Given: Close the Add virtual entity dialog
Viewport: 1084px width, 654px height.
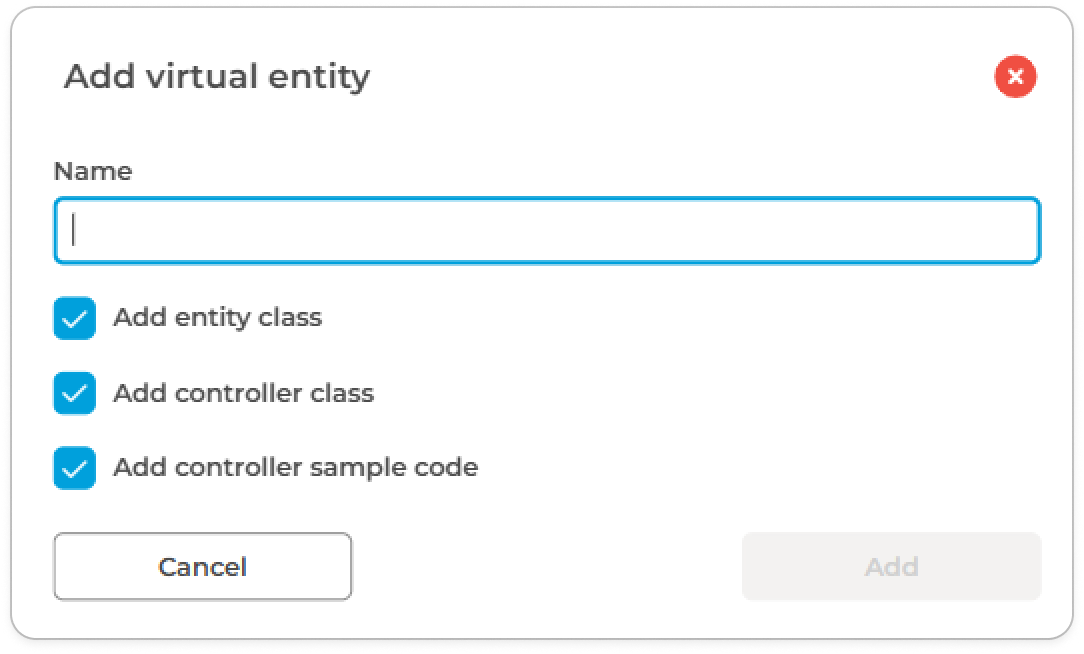Looking at the screenshot, I should 1015,77.
